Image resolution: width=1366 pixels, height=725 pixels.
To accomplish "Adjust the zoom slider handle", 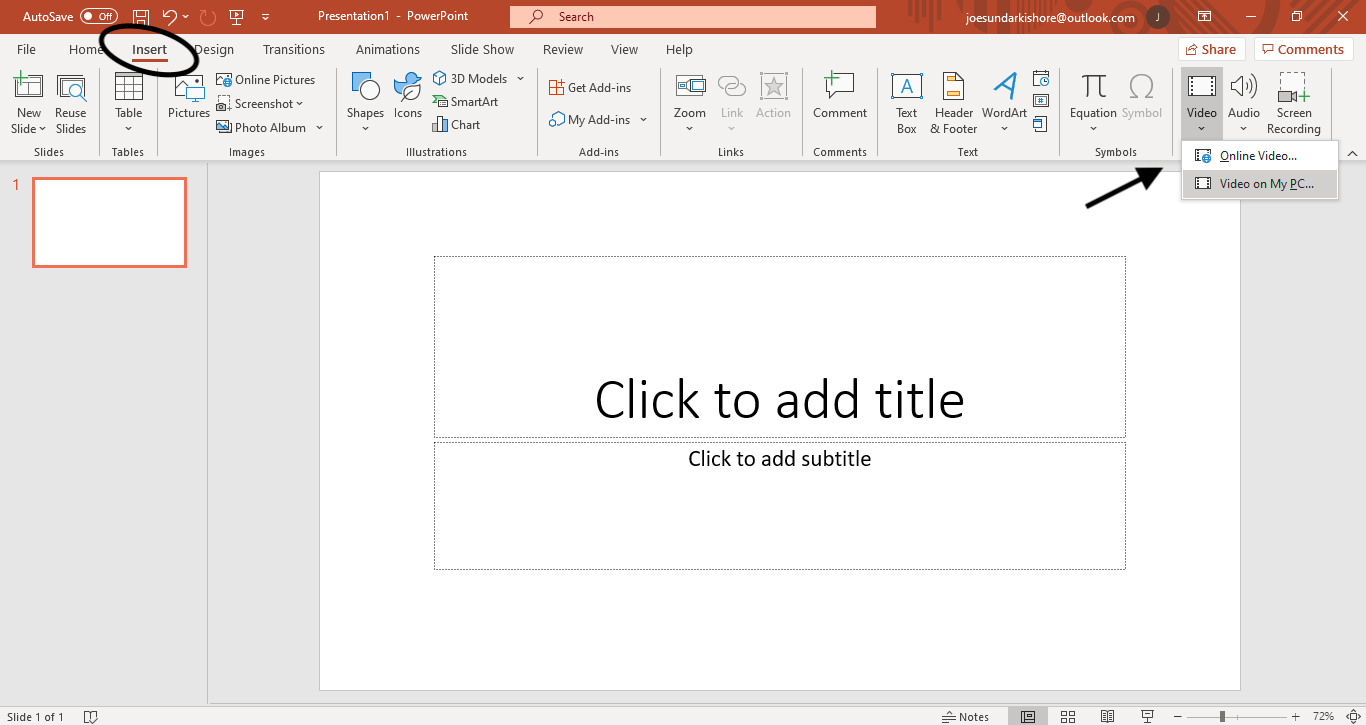I will tap(1222, 716).
